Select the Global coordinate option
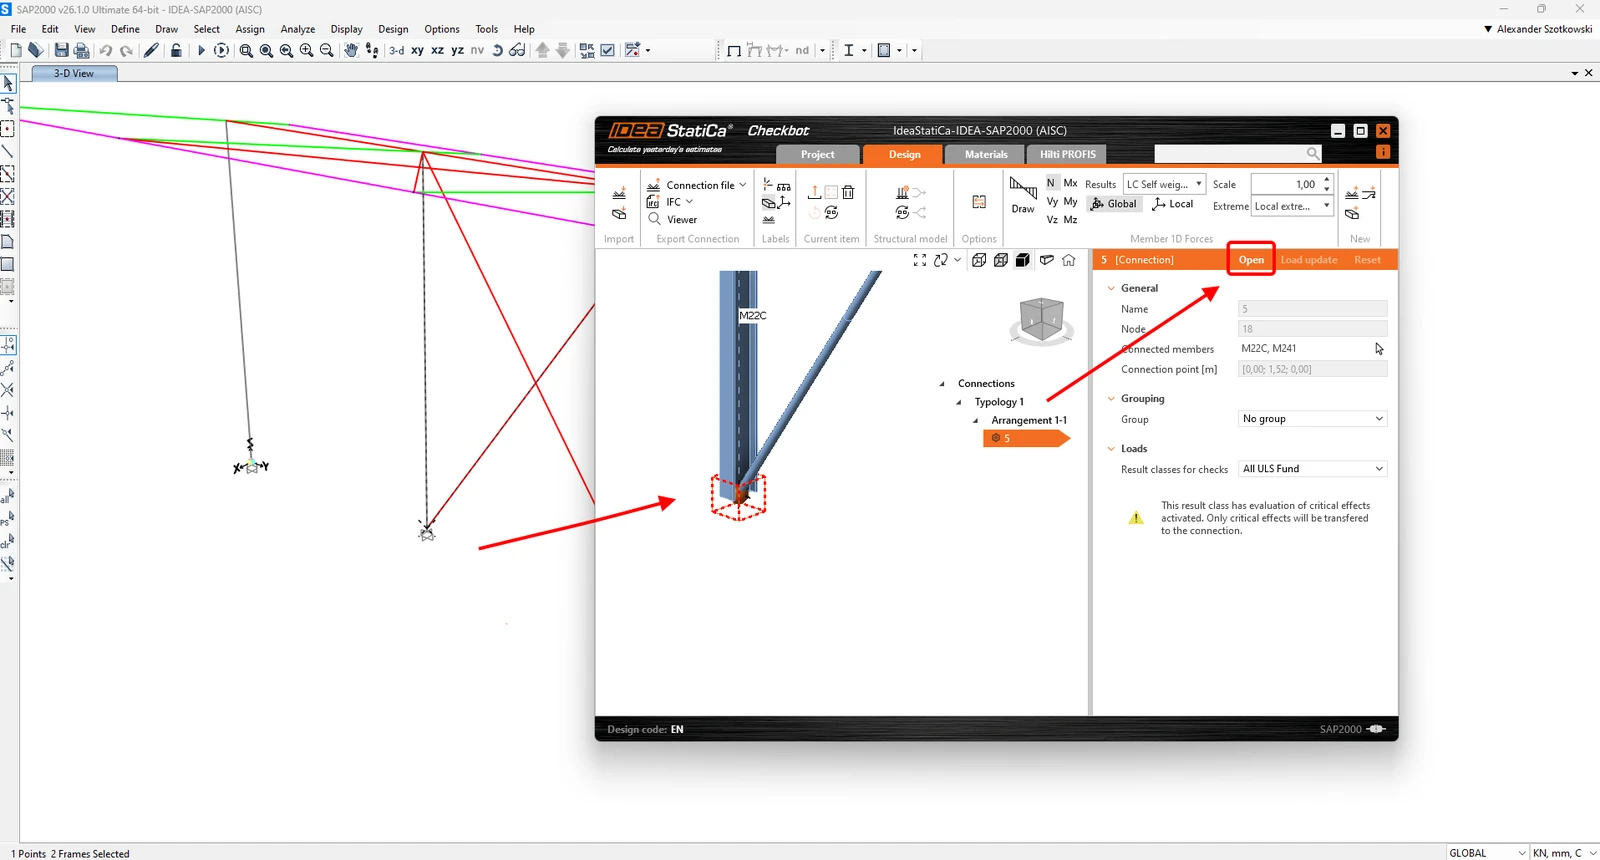 pyautogui.click(x=1114, y=204)
